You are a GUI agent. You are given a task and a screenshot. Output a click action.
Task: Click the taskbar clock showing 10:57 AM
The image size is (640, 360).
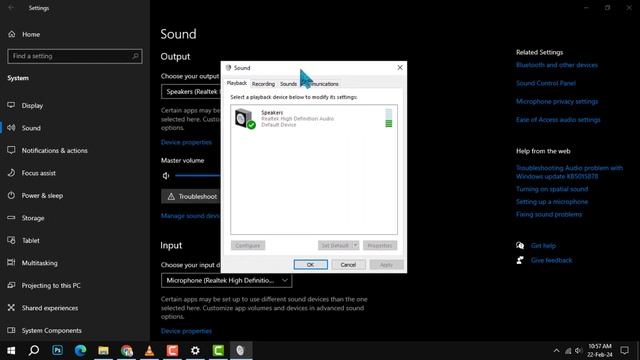point(600,350)
